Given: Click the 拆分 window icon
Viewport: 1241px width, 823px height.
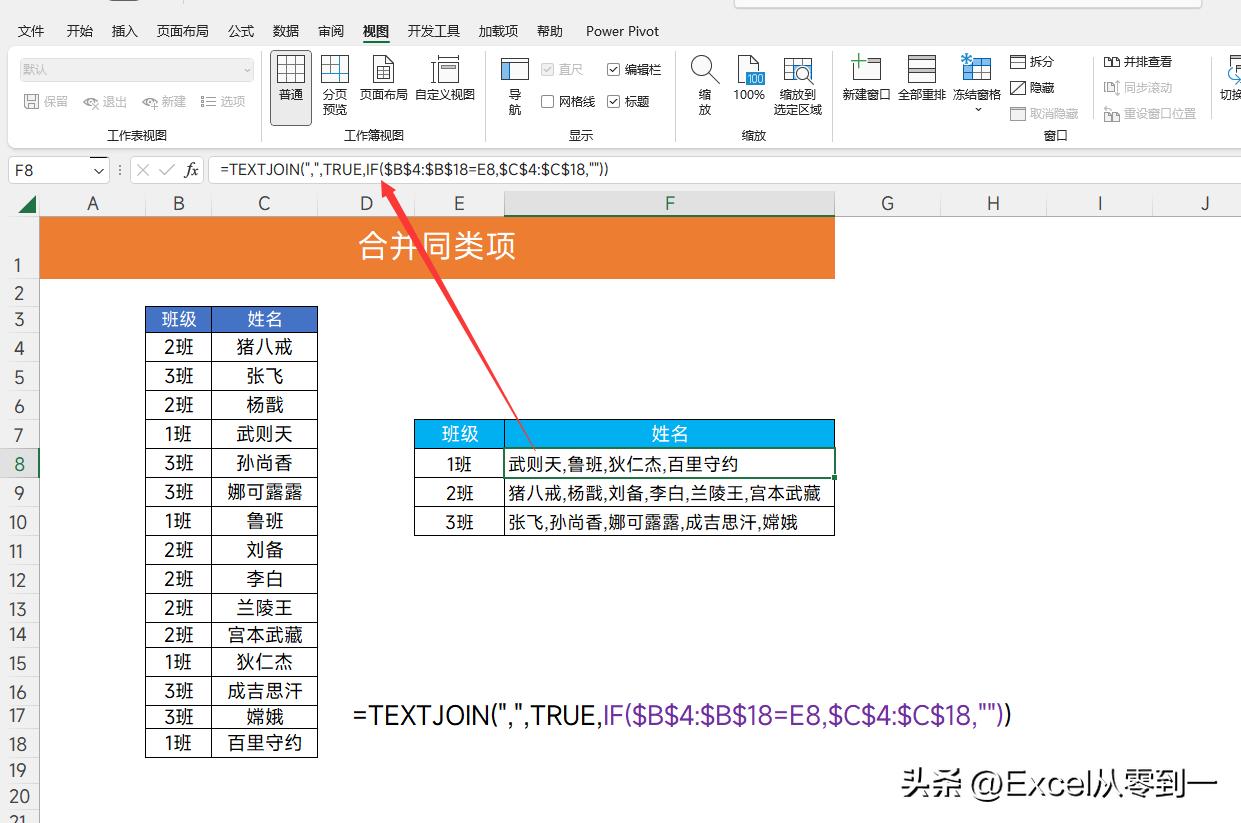Looking at the screenshot, I should pyautogui.click(x=1033, y=61).
